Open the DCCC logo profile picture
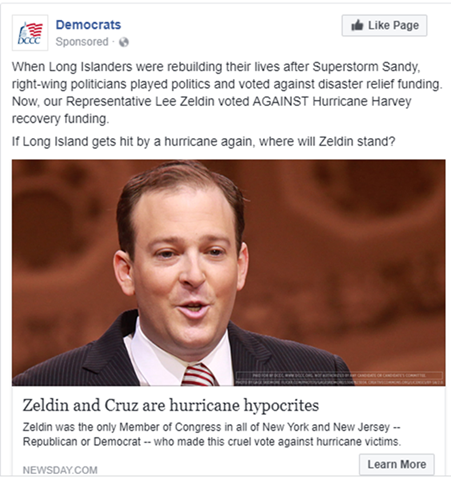This screenshot has width=451, height=481. 30,33
